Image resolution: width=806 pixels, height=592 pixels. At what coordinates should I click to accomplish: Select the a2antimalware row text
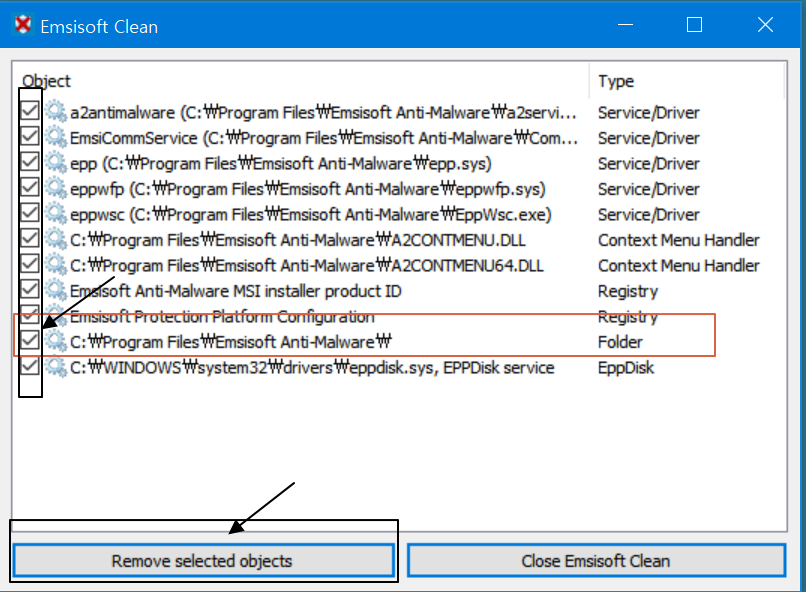[x=323, y=113]
